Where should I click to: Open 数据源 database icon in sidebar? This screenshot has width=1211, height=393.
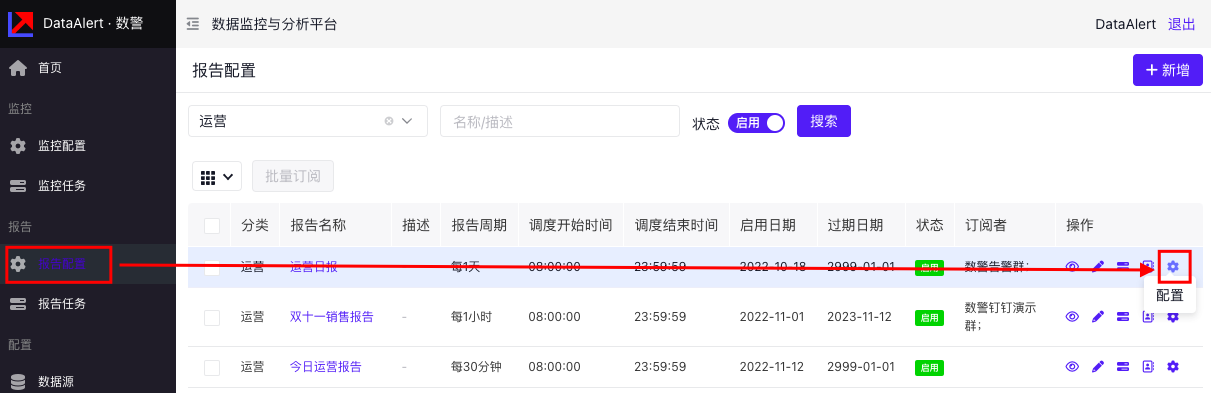(x=18, y=381)
